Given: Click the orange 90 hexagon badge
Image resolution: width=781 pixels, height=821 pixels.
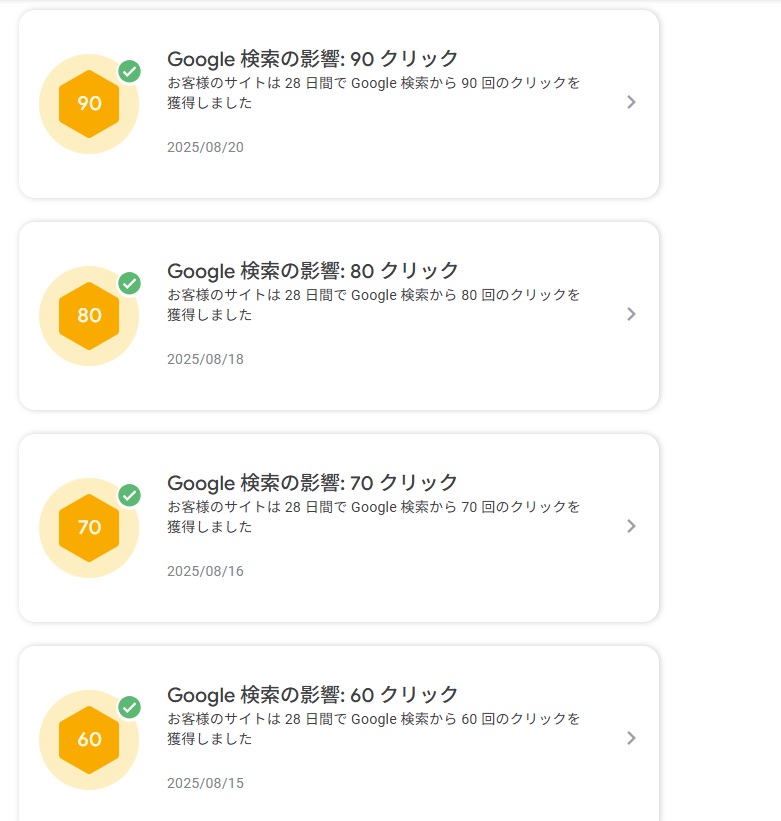Looking at the screenshot, I should click(89, 104).
